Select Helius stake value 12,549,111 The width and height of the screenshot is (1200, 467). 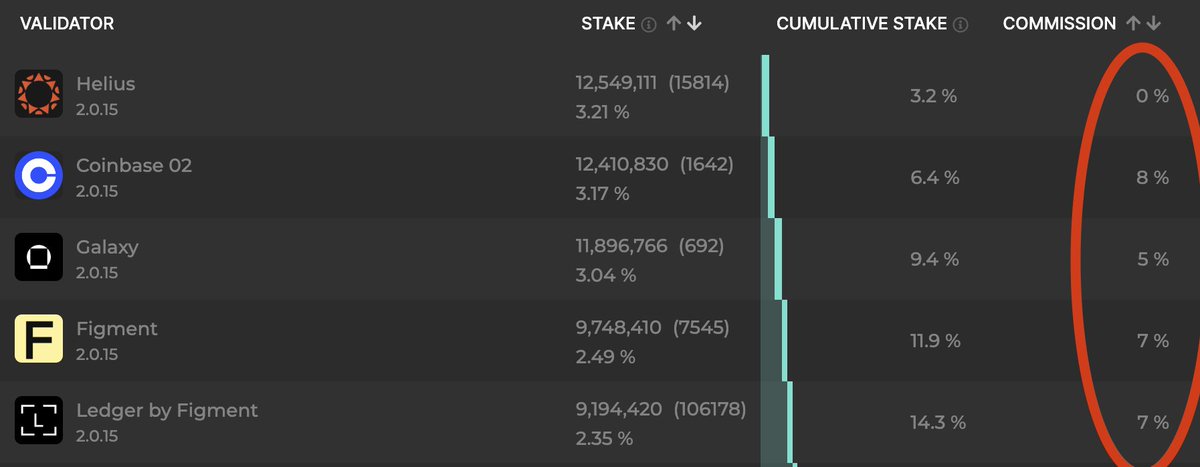616,83
